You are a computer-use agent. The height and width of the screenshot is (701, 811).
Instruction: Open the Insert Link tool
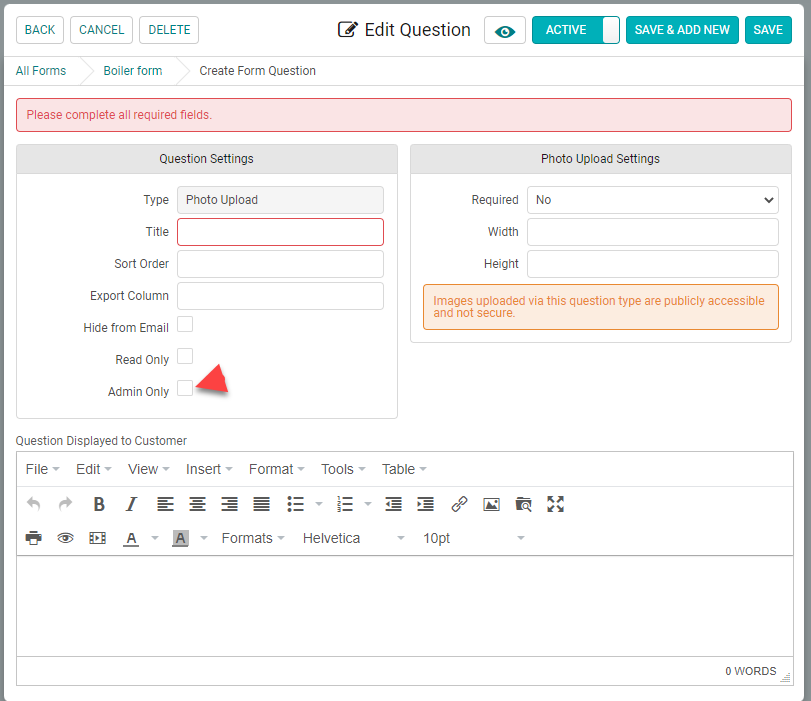(x=459, y=504)
